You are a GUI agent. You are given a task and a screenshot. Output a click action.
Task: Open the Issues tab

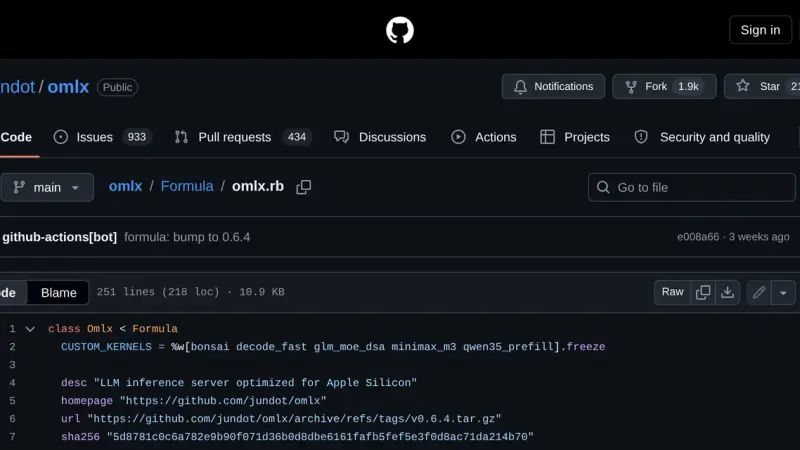pos(103,137)
